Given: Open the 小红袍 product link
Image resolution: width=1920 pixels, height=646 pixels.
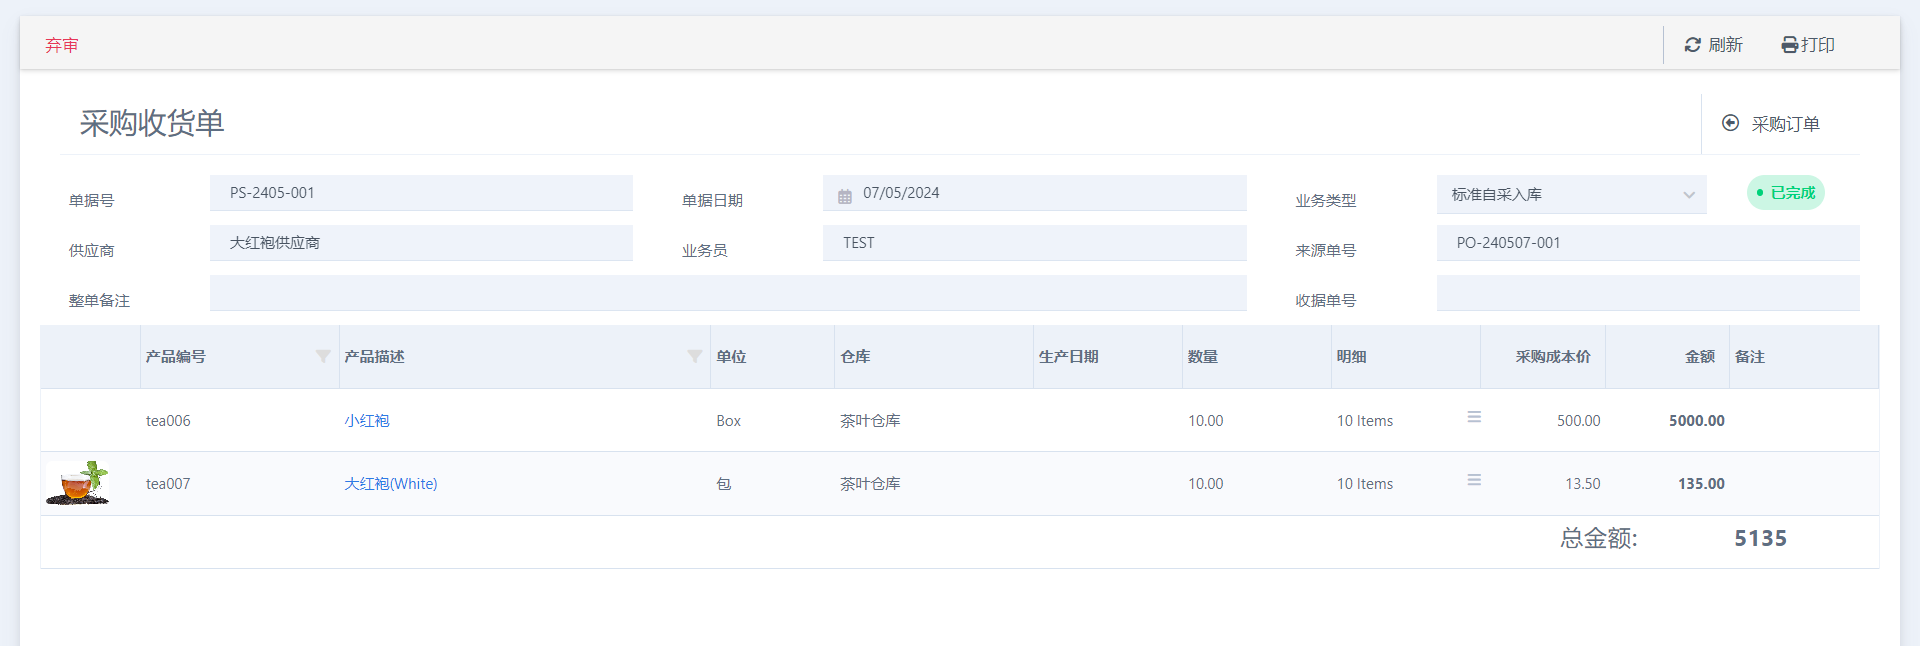Looking at the screenshot, I should click(367, 421).
